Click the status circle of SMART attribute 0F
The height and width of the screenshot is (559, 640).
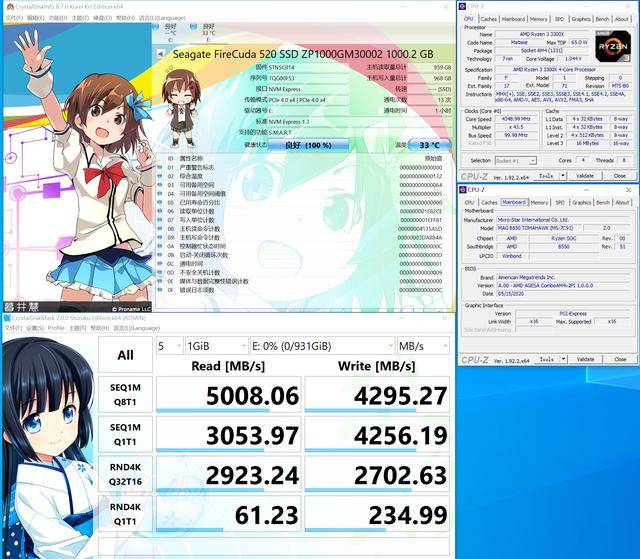[160, 290]
